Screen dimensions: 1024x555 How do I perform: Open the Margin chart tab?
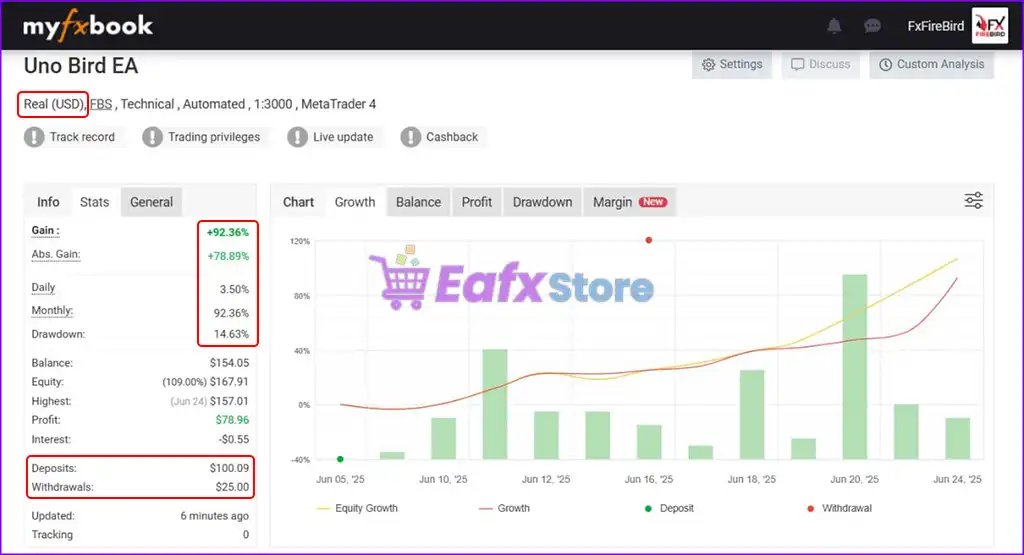click(x=629, y=202)
